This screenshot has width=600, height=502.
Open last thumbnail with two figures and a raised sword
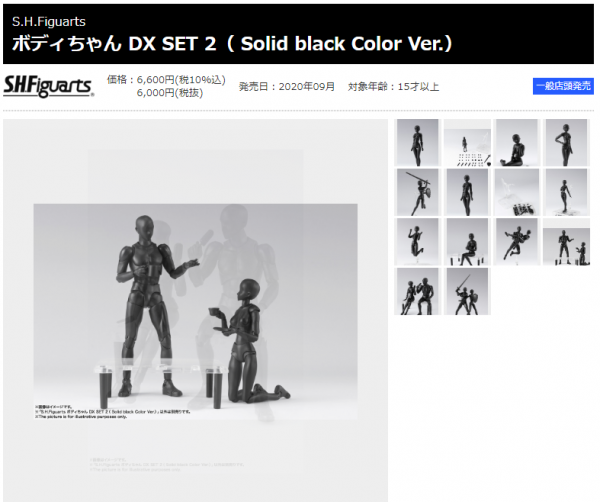point(467,292)
